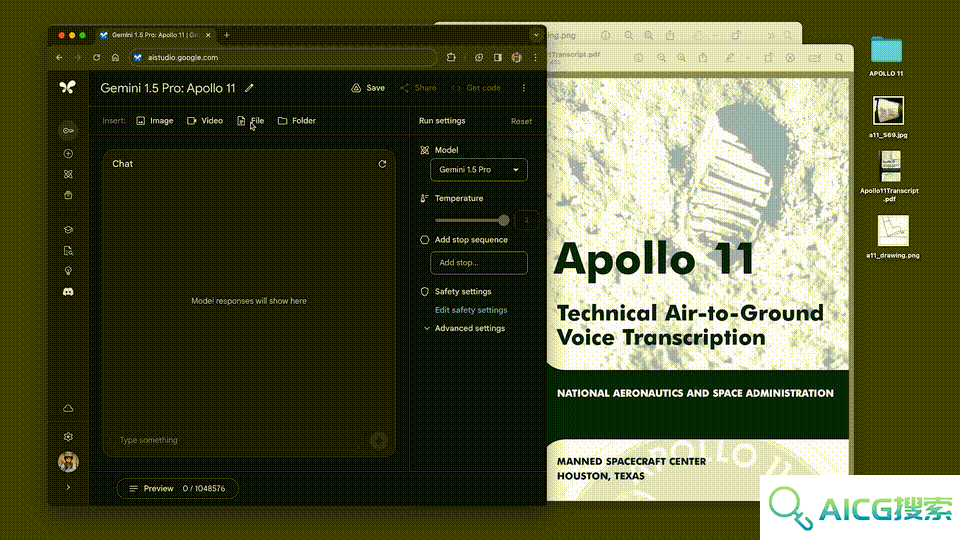Image resolution: width=960 pixels, height=540 pixels.
Task: Open the API key page from sidebar
Action: tap(68, 130)
